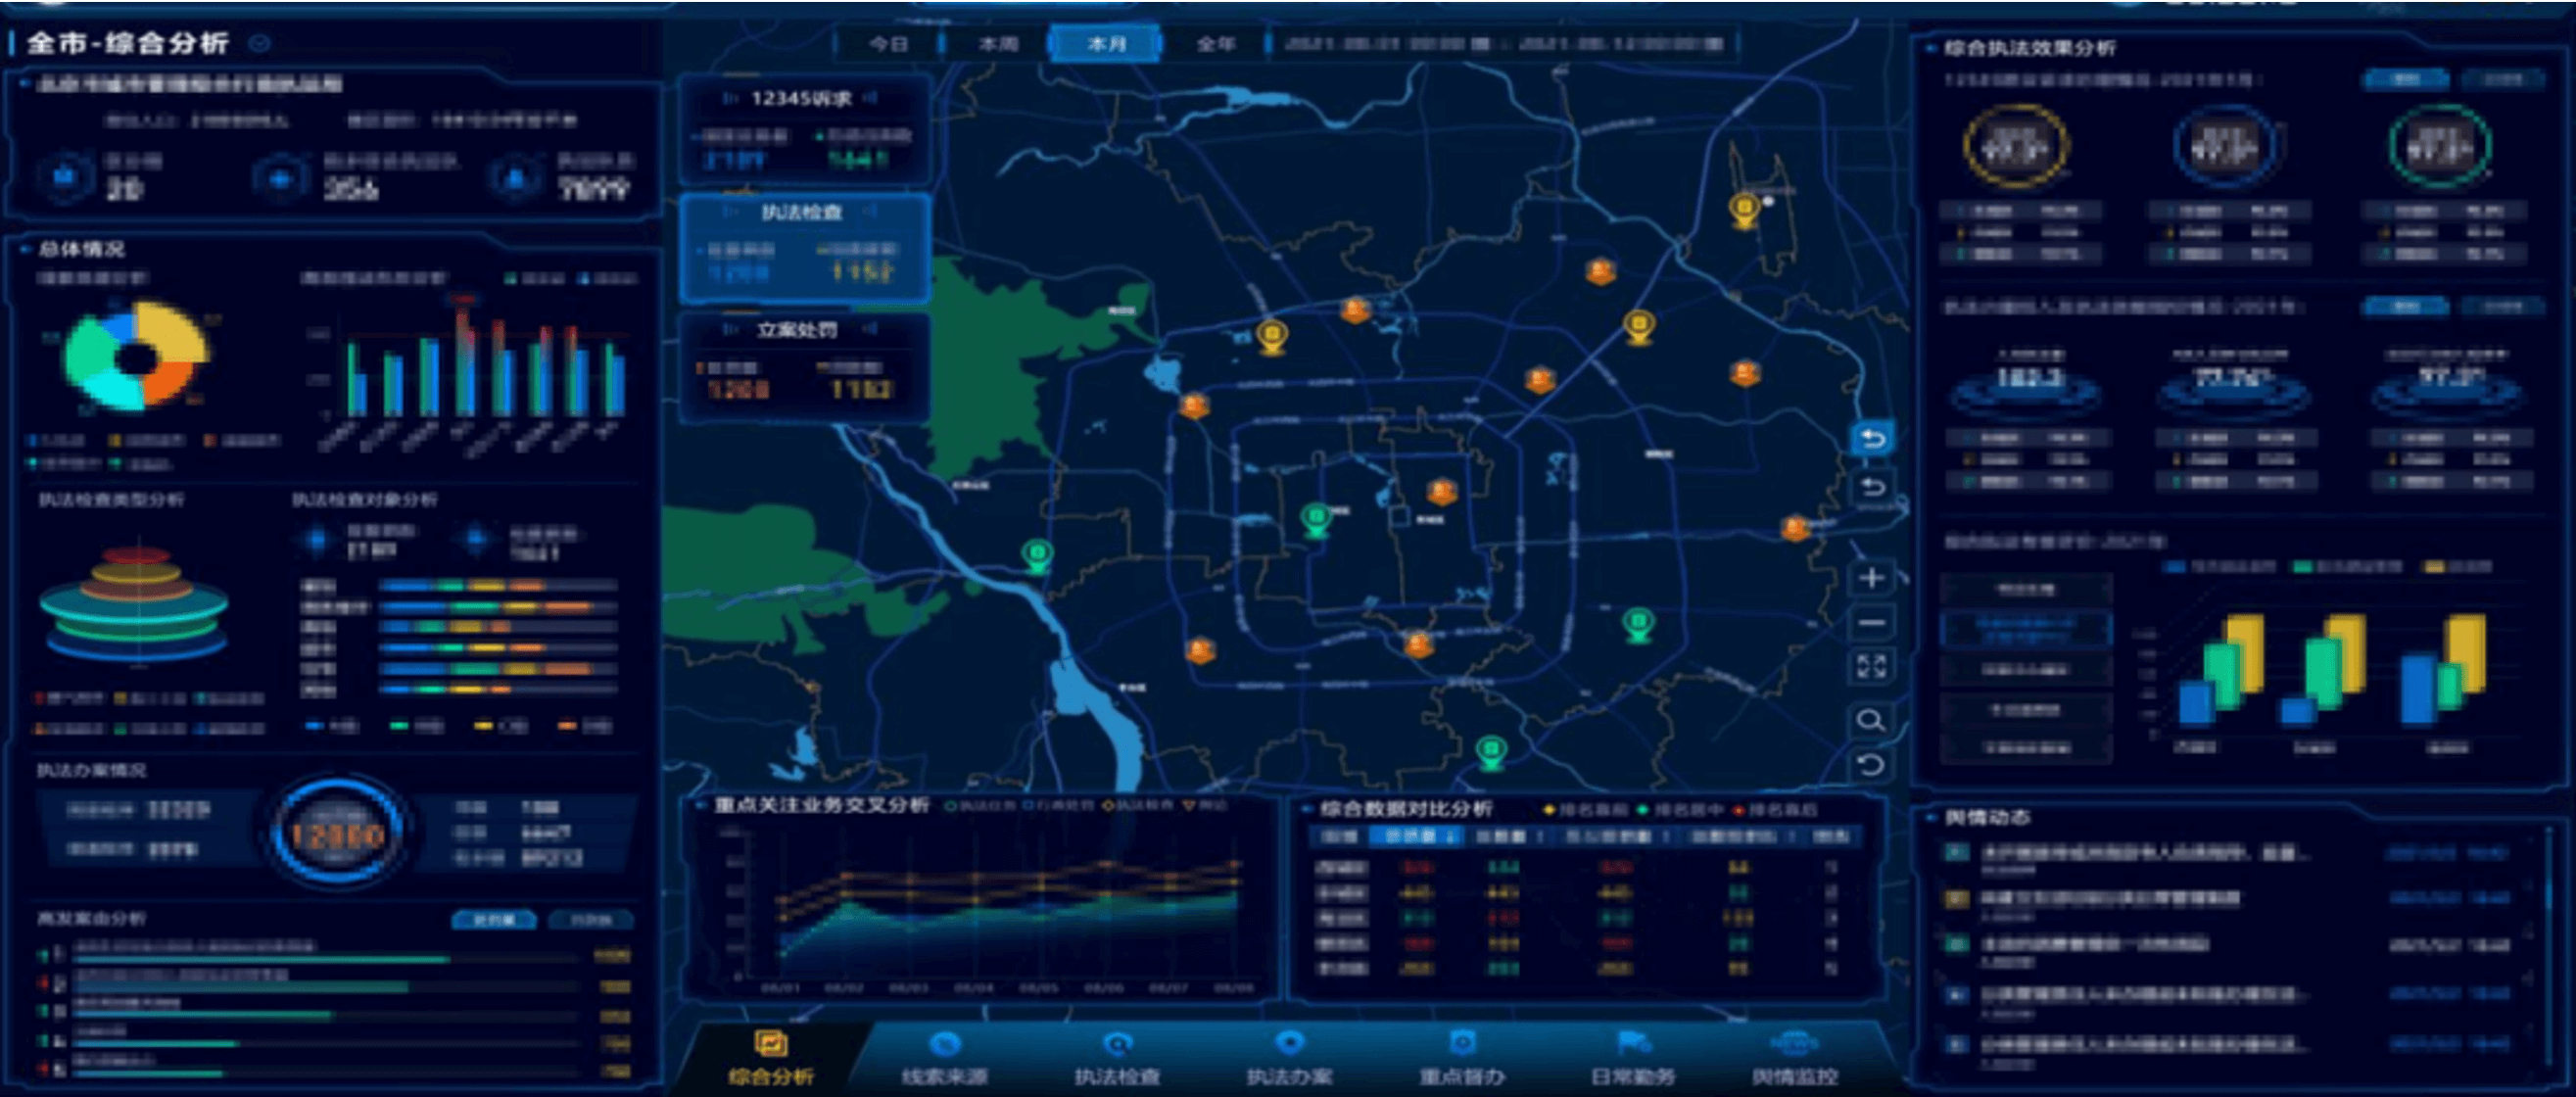Open the end date-time picker field
Image resolution: width=2576 pixels, height=1097 pixels.
1622,44
